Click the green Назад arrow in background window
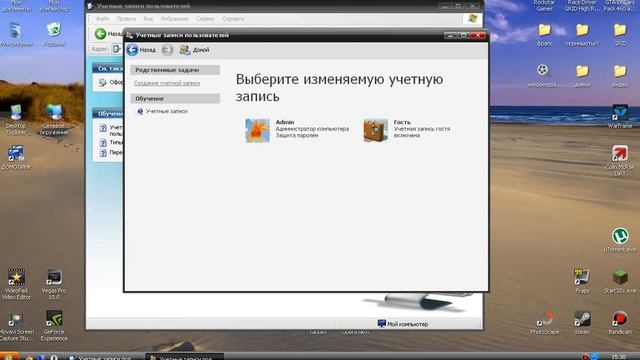 [100, 34]
